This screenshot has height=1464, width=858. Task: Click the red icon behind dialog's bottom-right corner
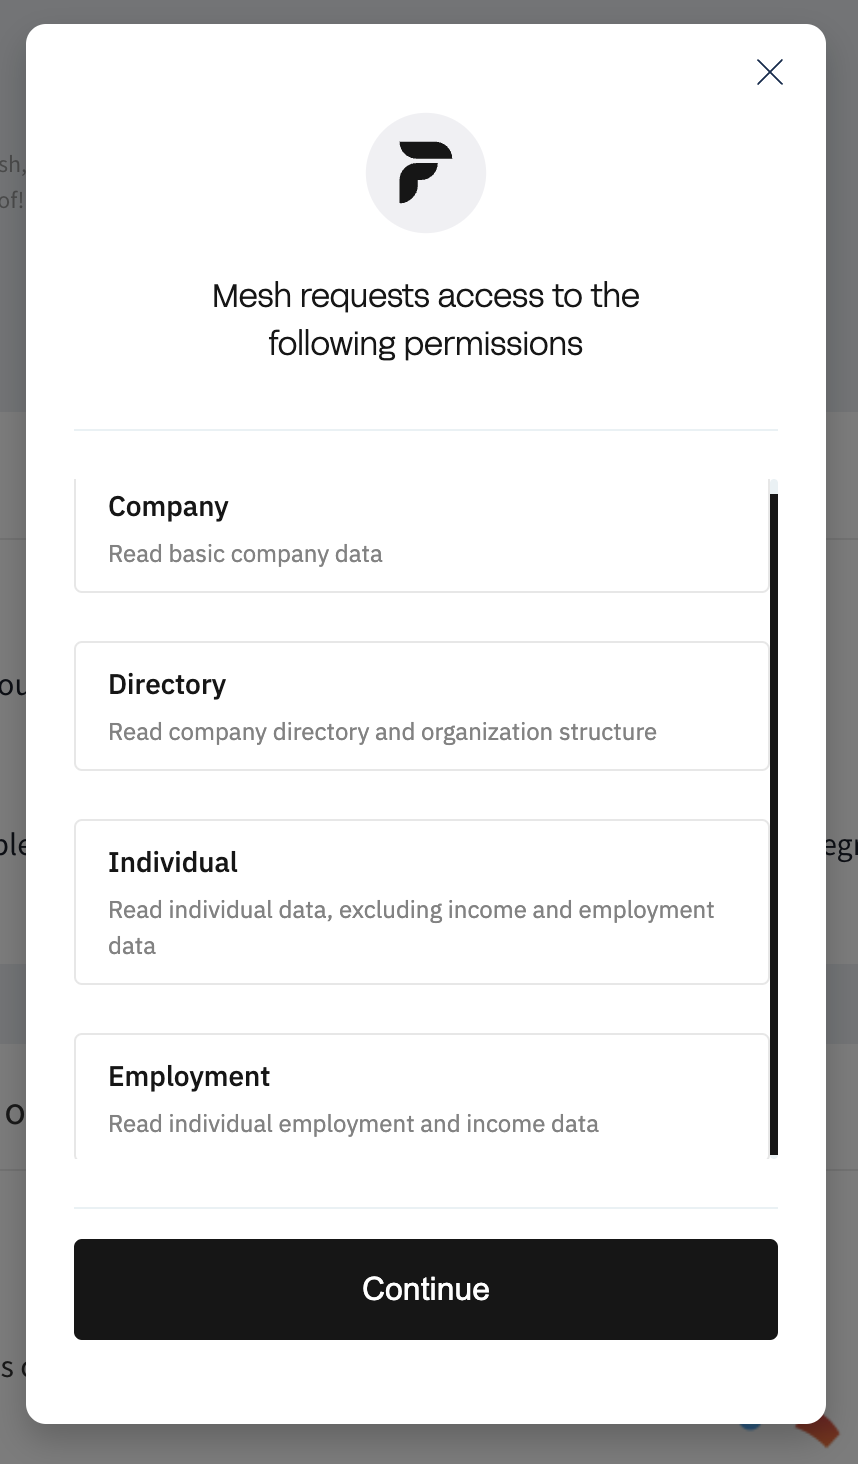tap(820, 1432)
